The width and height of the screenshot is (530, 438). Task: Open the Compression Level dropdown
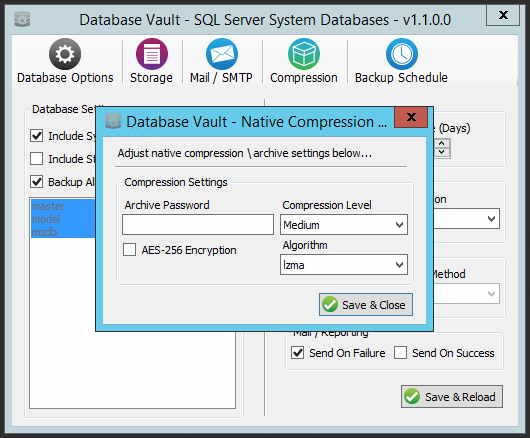coord(344,225)
